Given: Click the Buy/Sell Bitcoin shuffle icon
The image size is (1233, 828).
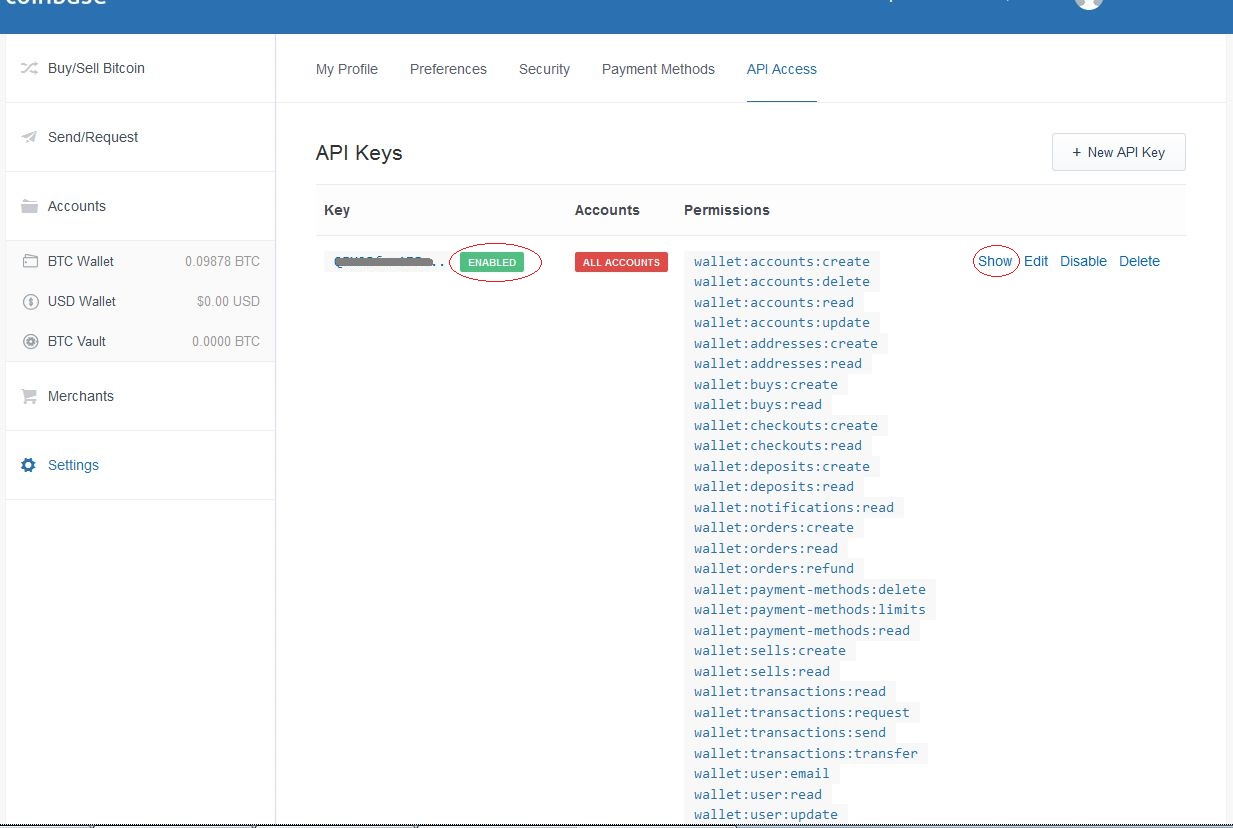Looking at the screenshot, I should click(x=29, y=68).
